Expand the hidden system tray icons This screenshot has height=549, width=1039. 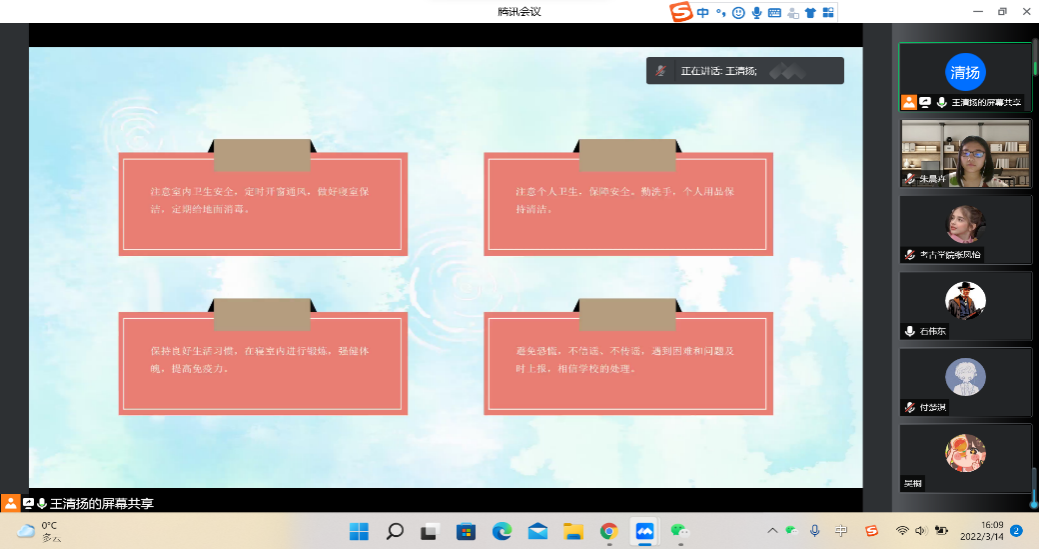pos(772,531)
